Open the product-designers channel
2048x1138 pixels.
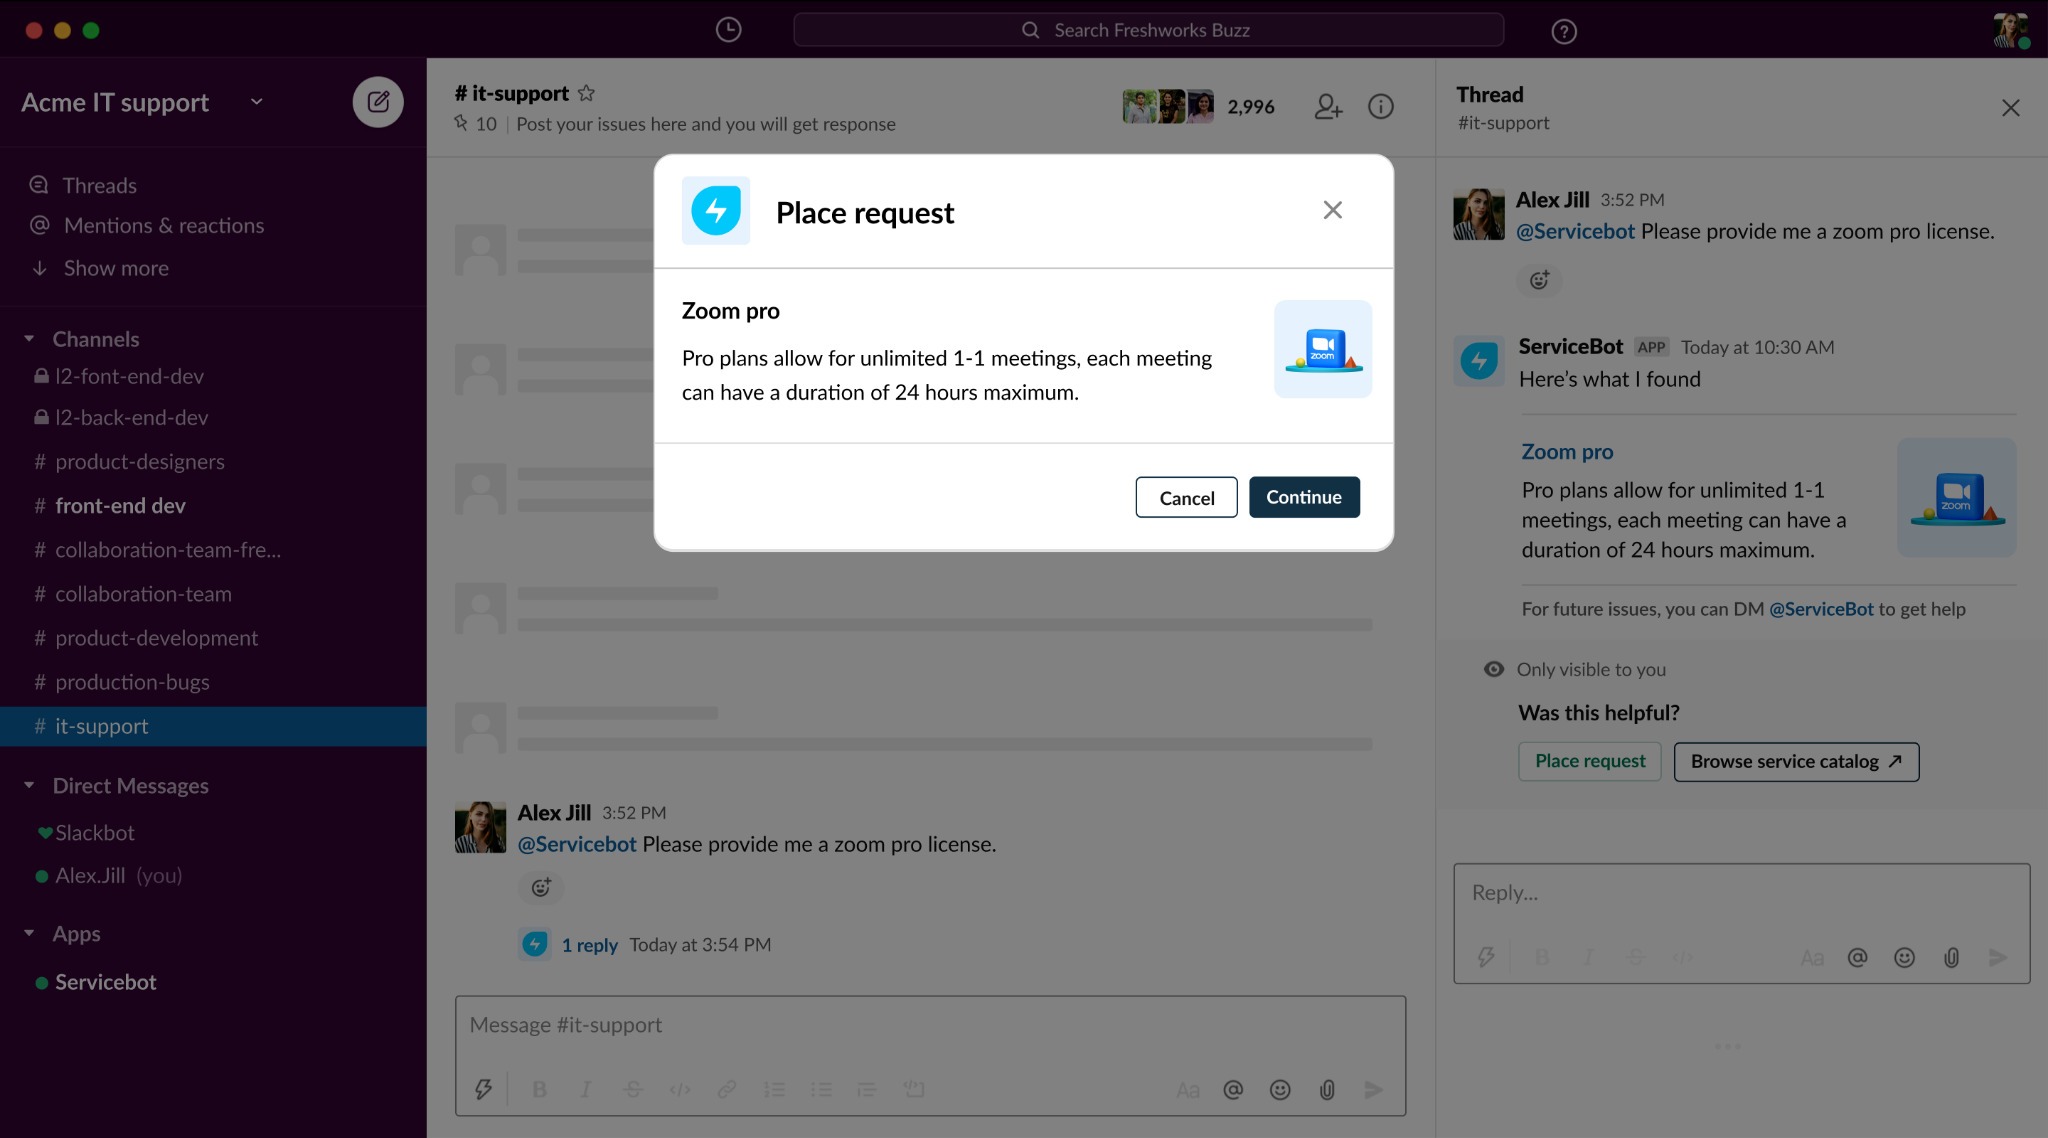pos(139,461)
